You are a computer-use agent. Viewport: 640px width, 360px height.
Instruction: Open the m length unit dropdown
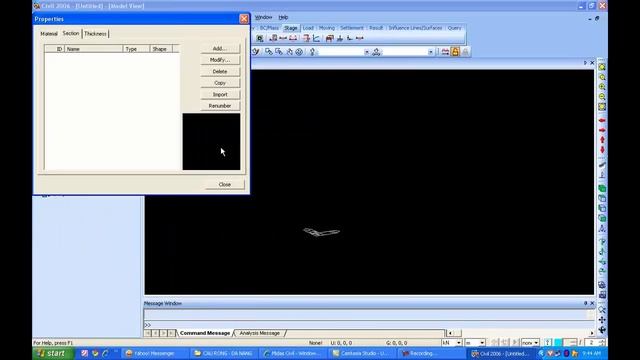(482, 342)
